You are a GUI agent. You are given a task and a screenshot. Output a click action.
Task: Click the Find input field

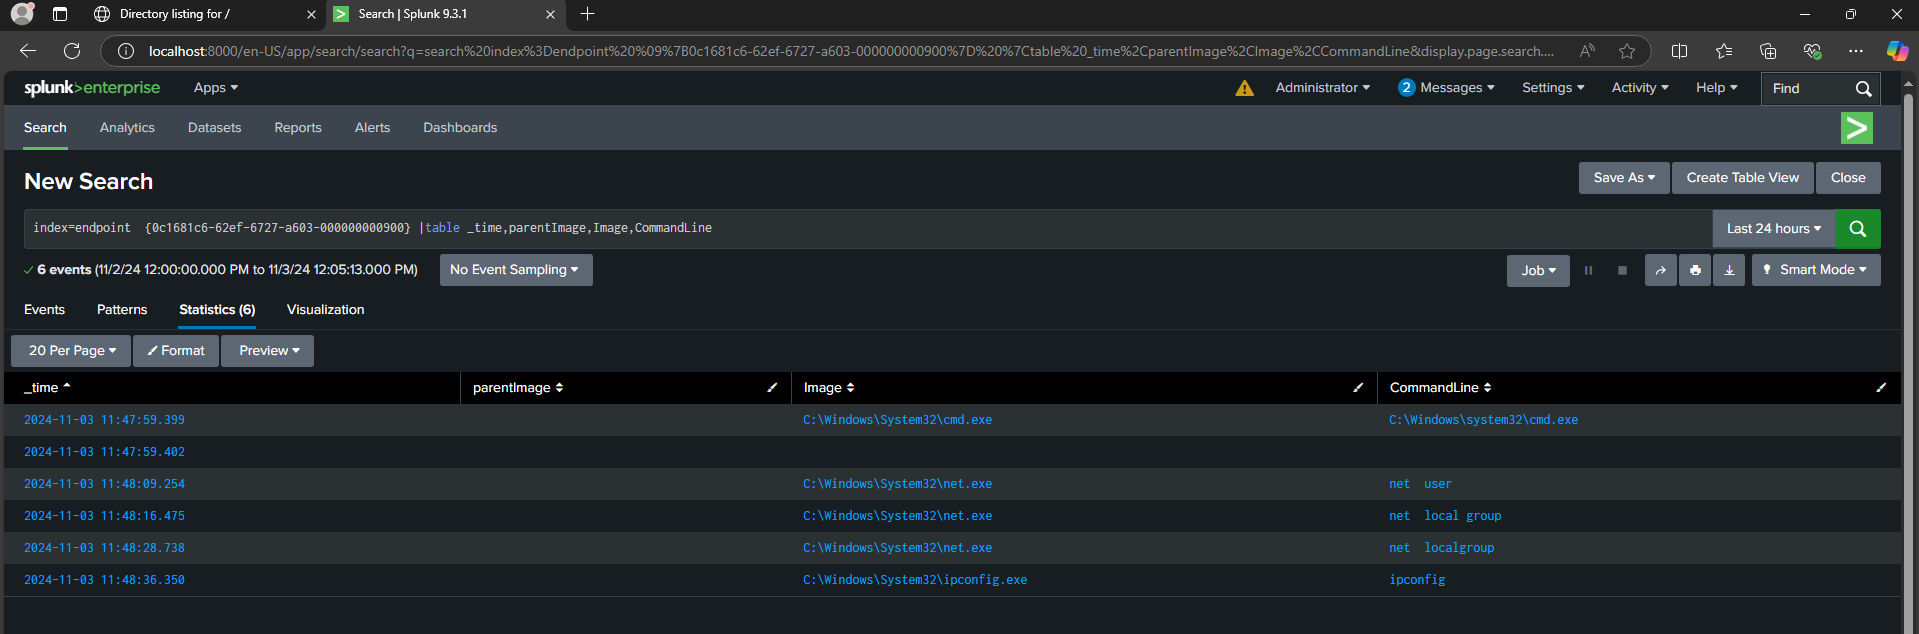click(1808, 89)
